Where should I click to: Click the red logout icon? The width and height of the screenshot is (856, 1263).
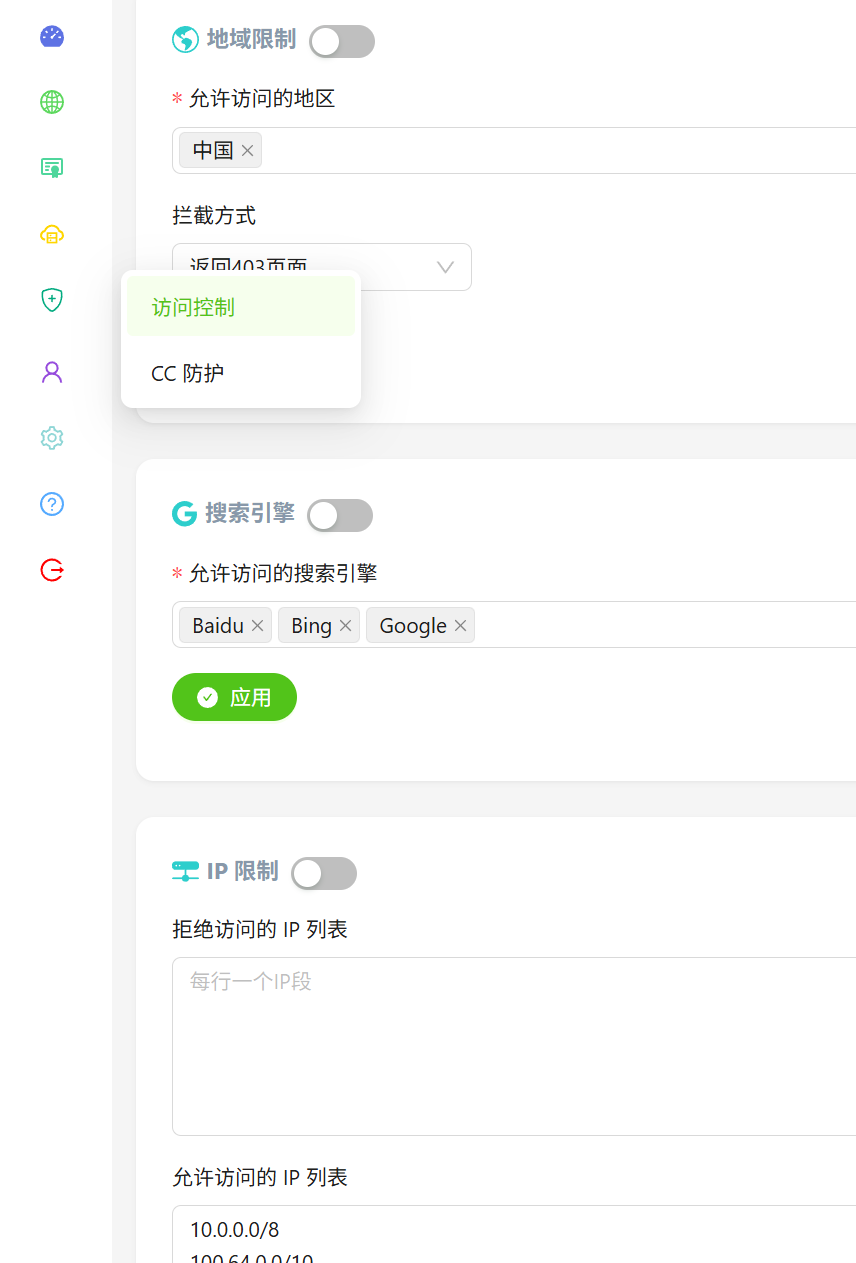pos(51,570)
